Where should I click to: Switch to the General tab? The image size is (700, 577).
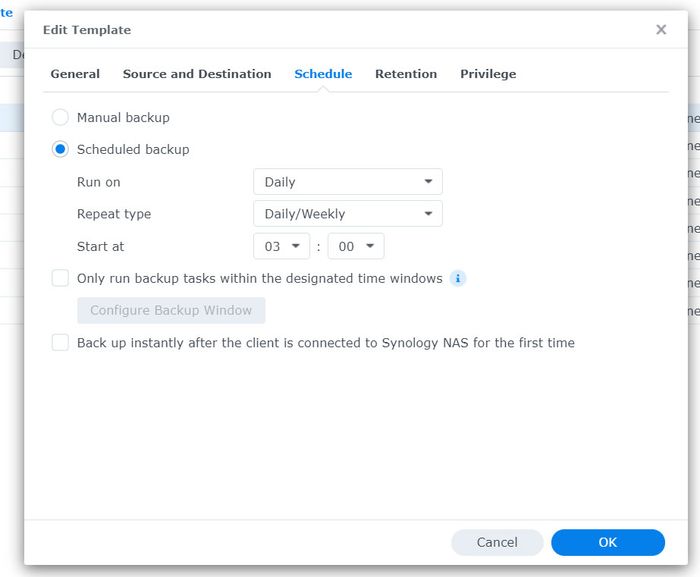coord(75,74)
